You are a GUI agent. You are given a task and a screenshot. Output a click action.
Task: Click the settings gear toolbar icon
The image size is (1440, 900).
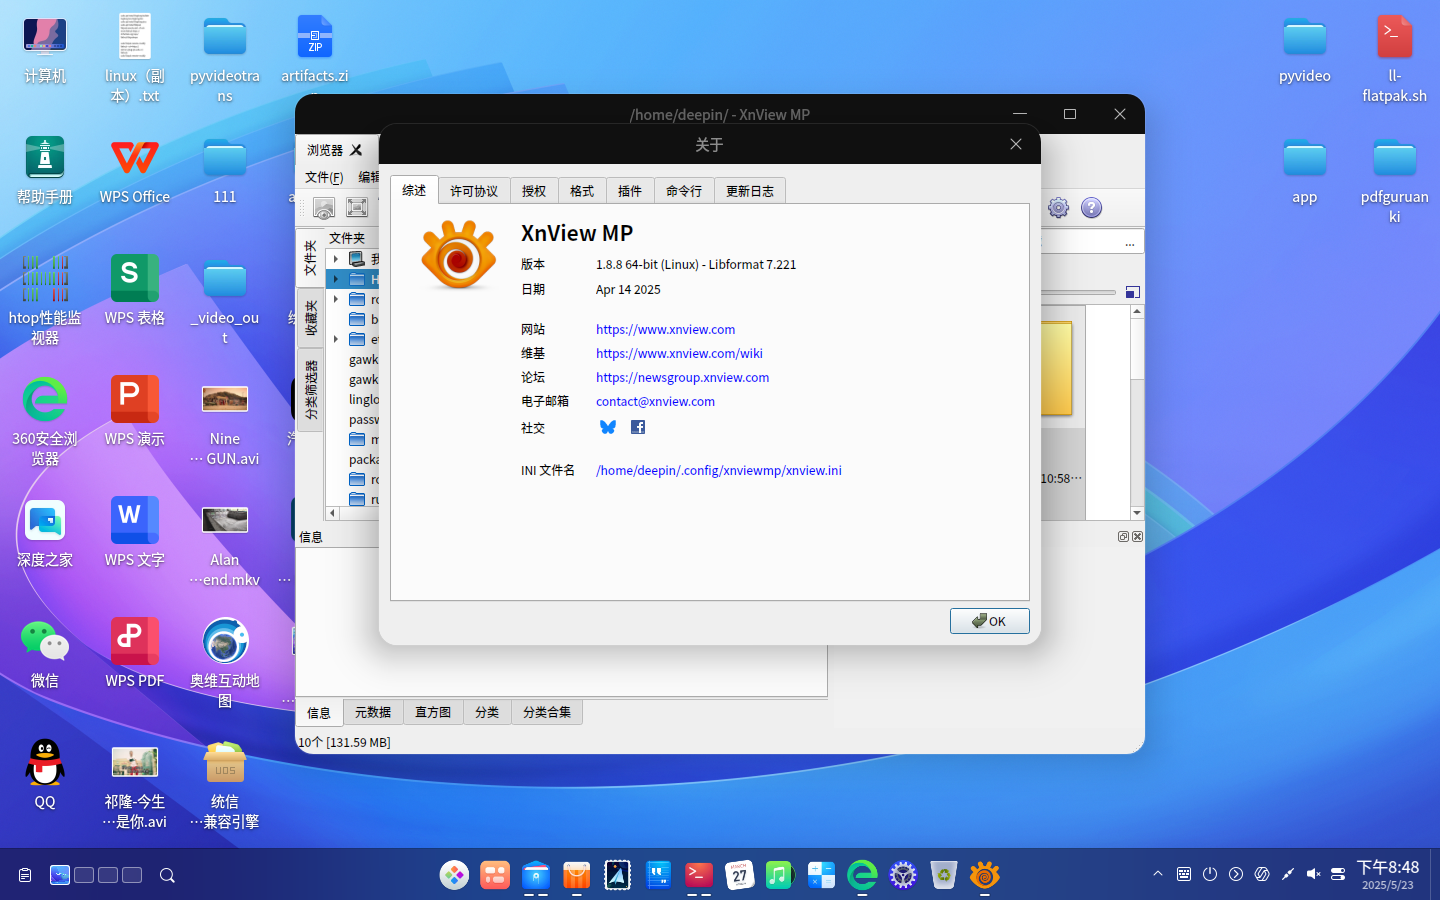1058,207
